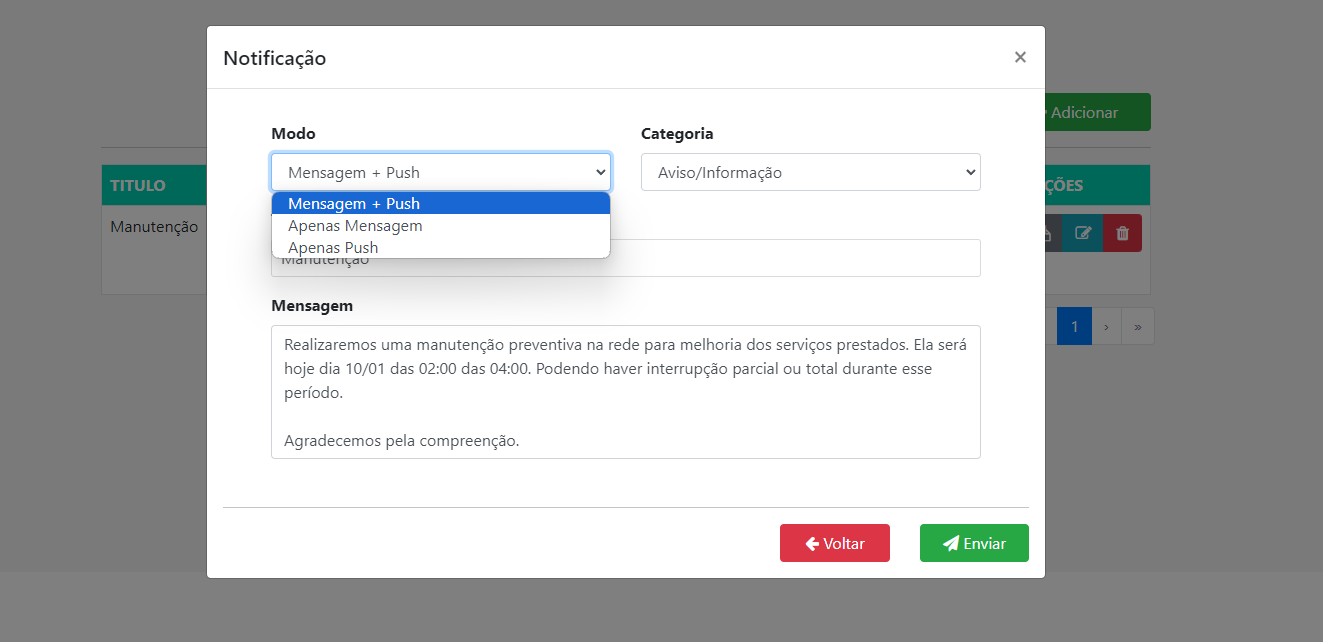1323x642 pixels.
Task: Click the TITULO column header
Action: click(x=140, y=185)
